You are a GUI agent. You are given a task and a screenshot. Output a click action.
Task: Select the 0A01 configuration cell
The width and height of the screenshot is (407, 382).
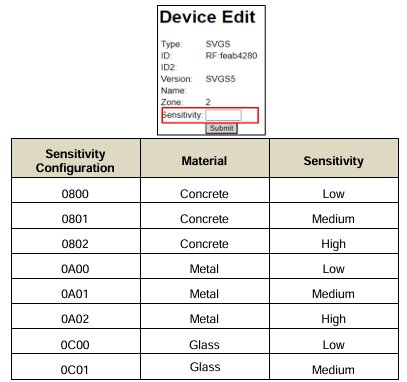(76, 291)
